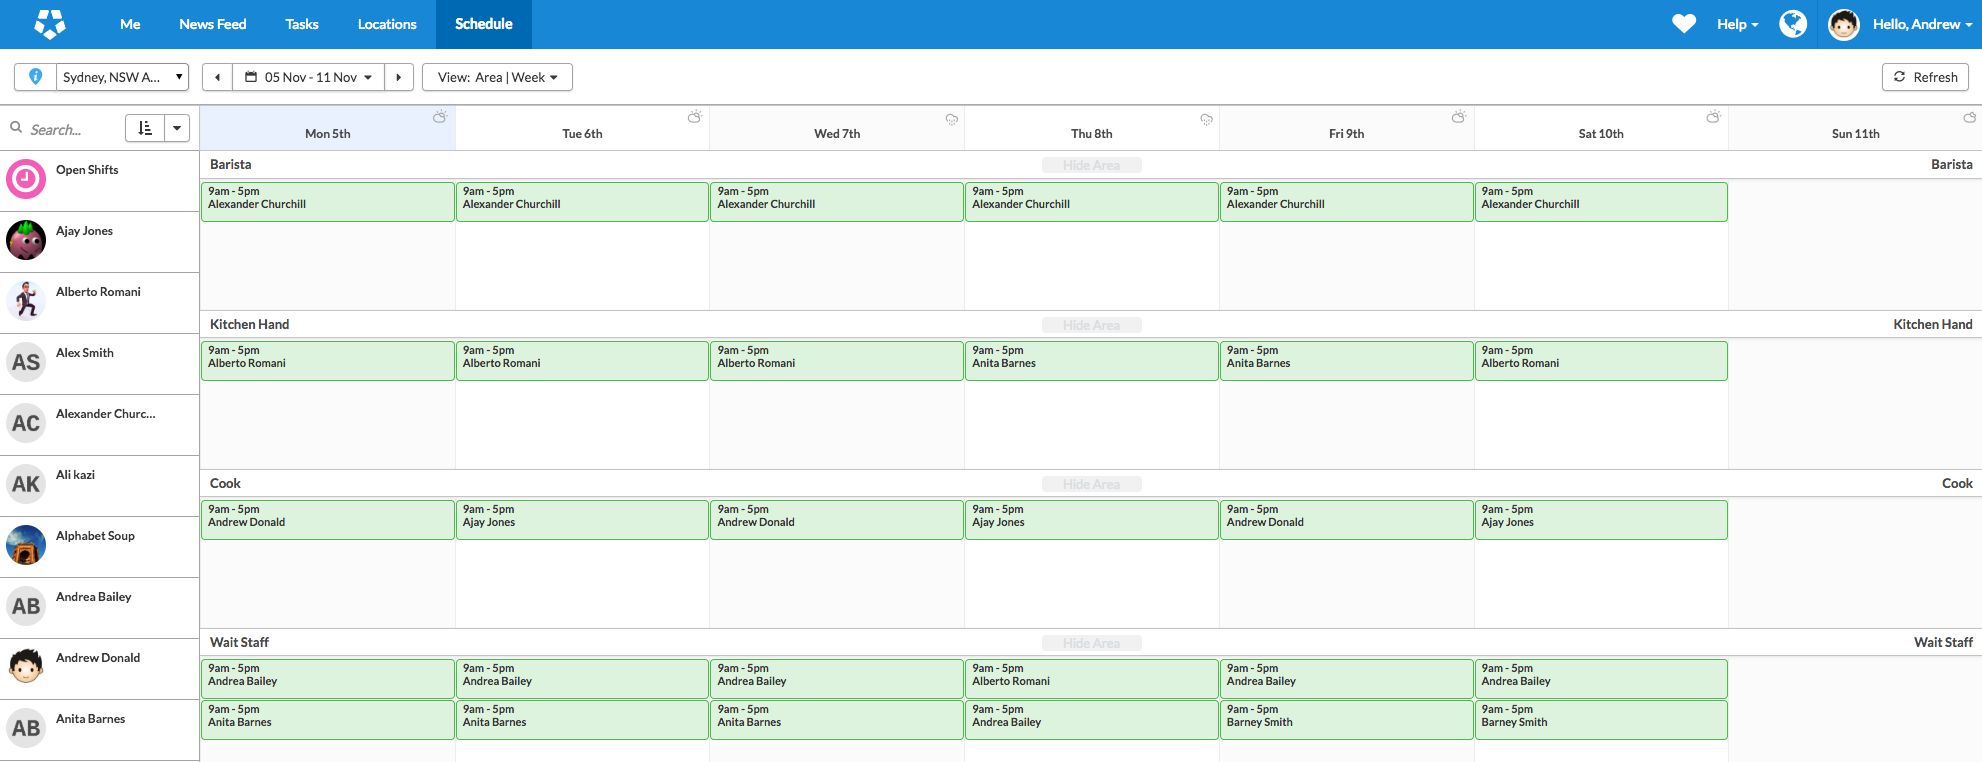This screenshot has height=762, width=1982.
Task: Click the Open Shifts clock icon
Action: pyautogui.click(x=26, y=180)
